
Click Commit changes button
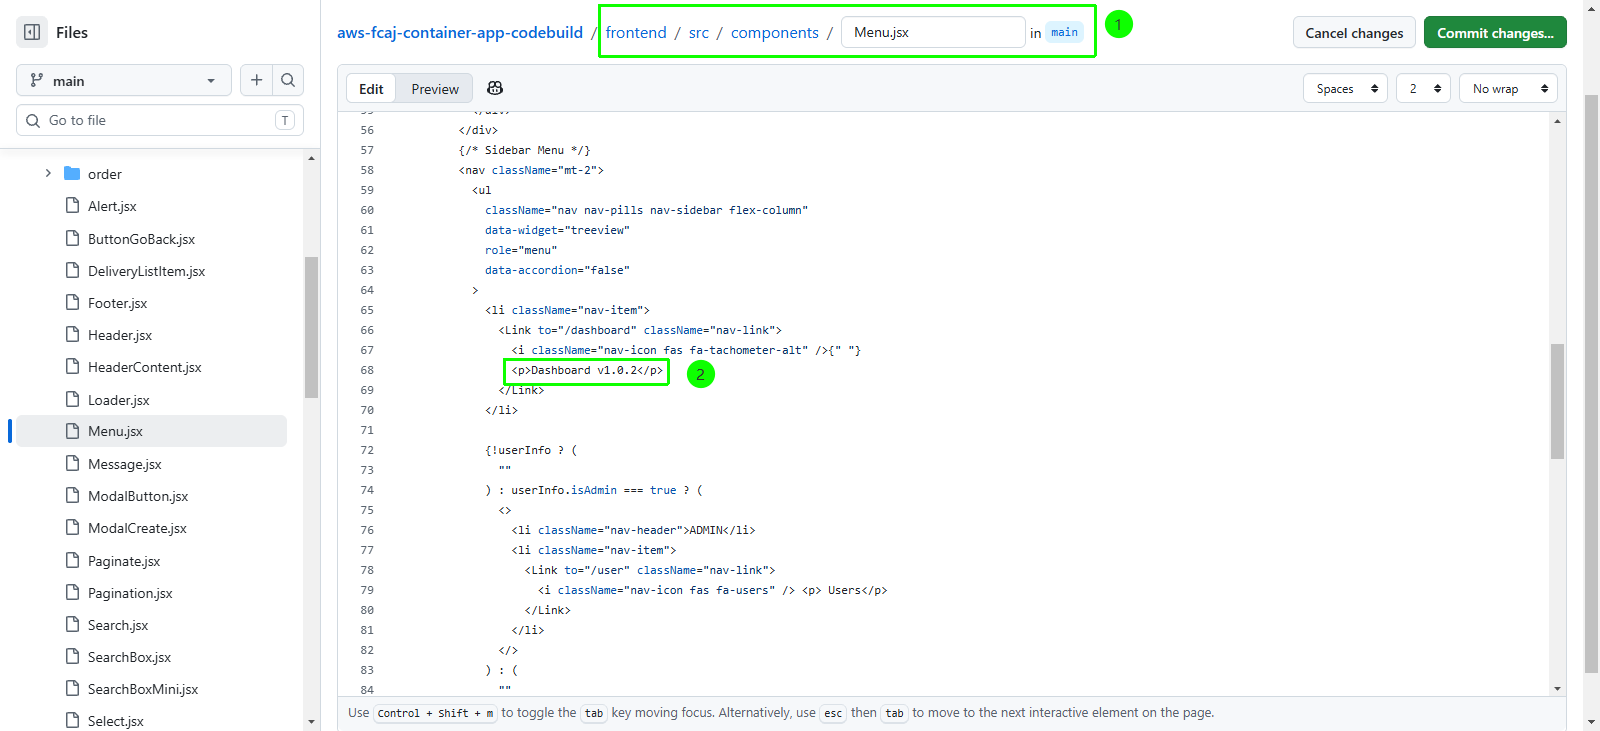click(1495, 32)
